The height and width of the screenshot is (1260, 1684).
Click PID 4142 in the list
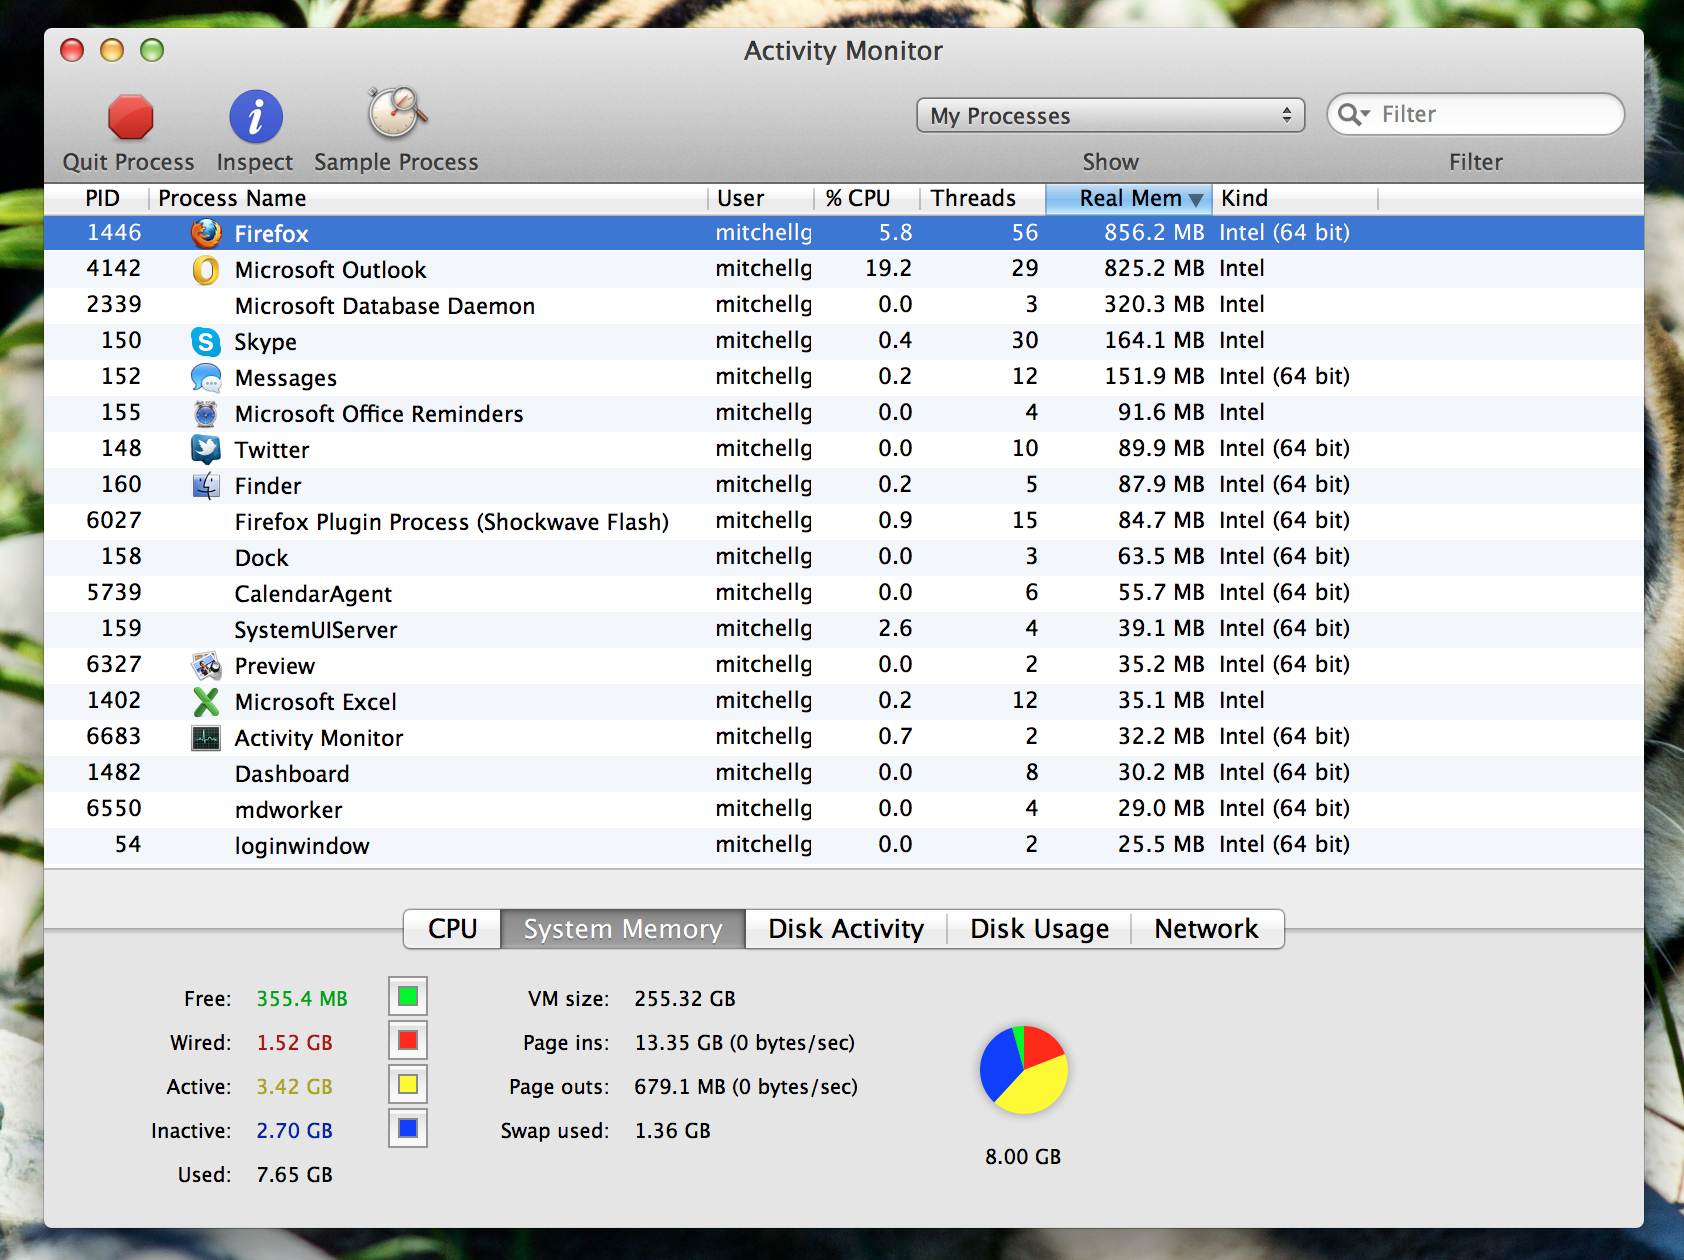tap(114, 268)
